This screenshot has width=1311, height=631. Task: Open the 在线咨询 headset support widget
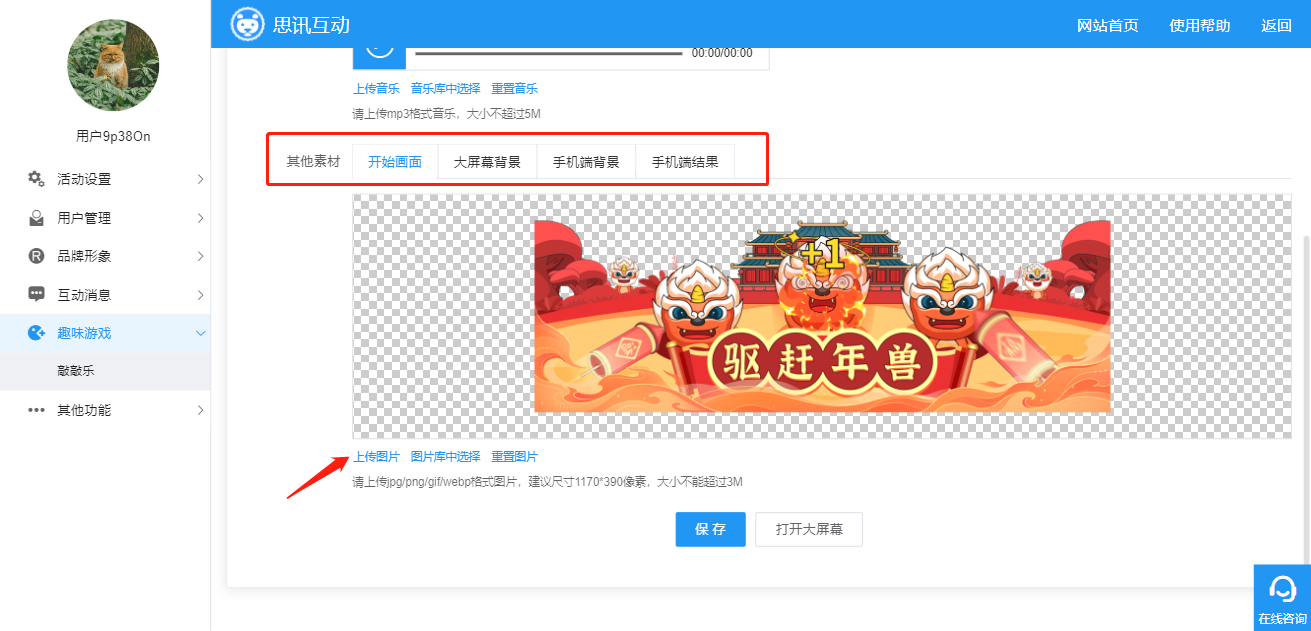tap(1282, 597)
